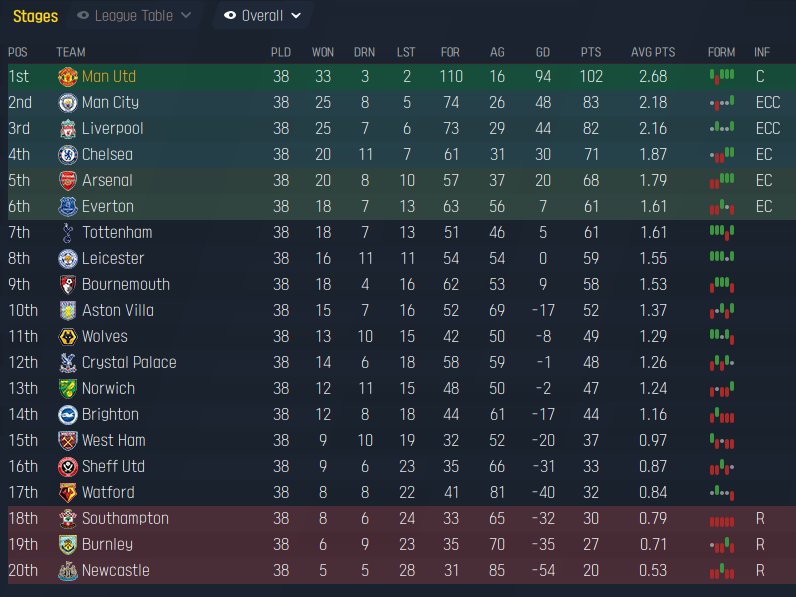Open the League Table dropdown chevron
796x597 pixels.
pyautogui.click(x=185, y=16)
